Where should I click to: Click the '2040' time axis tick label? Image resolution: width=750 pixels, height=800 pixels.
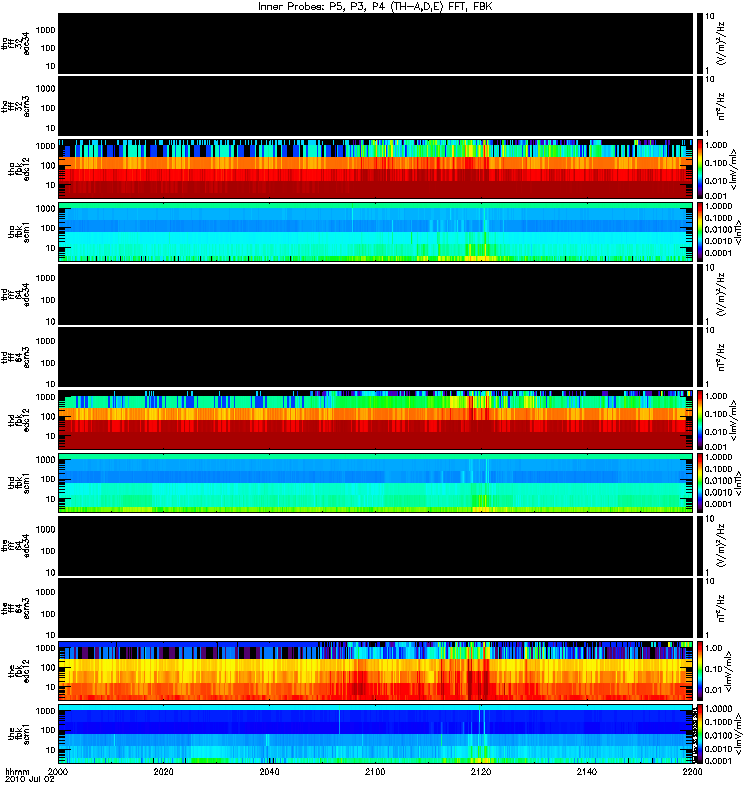pyautogui.click(x=269, y=771)
